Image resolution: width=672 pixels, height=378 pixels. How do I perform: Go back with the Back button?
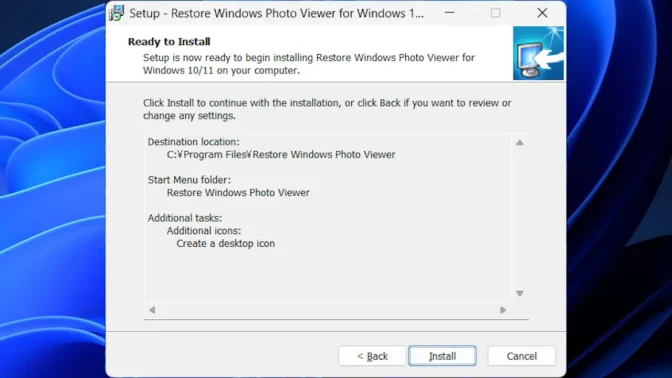click(x=372, y=356)
